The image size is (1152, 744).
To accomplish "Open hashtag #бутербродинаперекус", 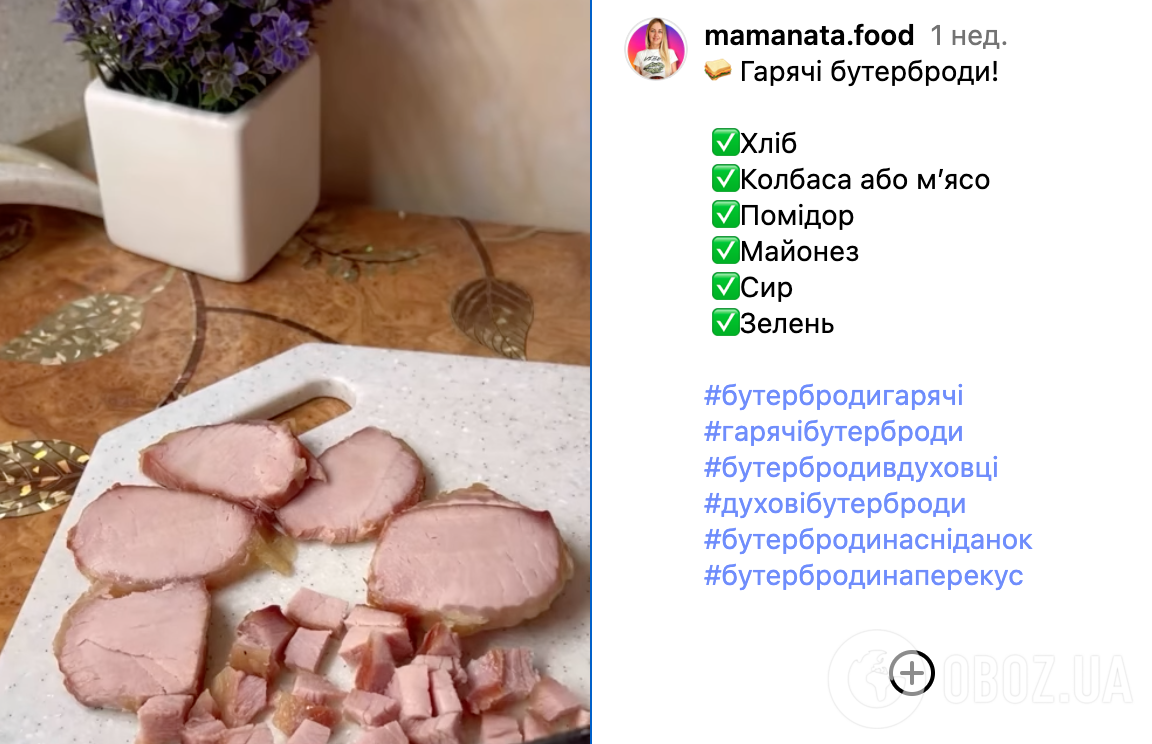I will (x=863, y=575).
